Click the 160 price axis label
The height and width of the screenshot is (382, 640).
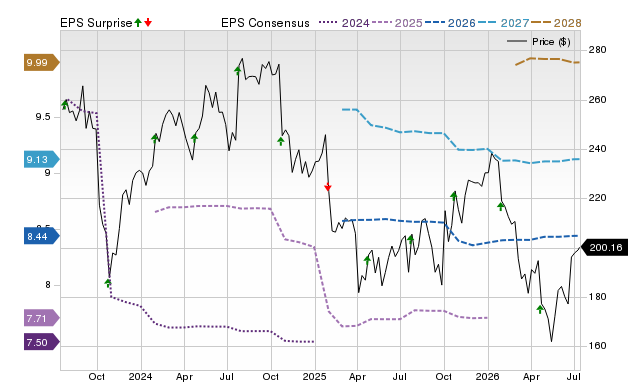[x=598, y=346]
